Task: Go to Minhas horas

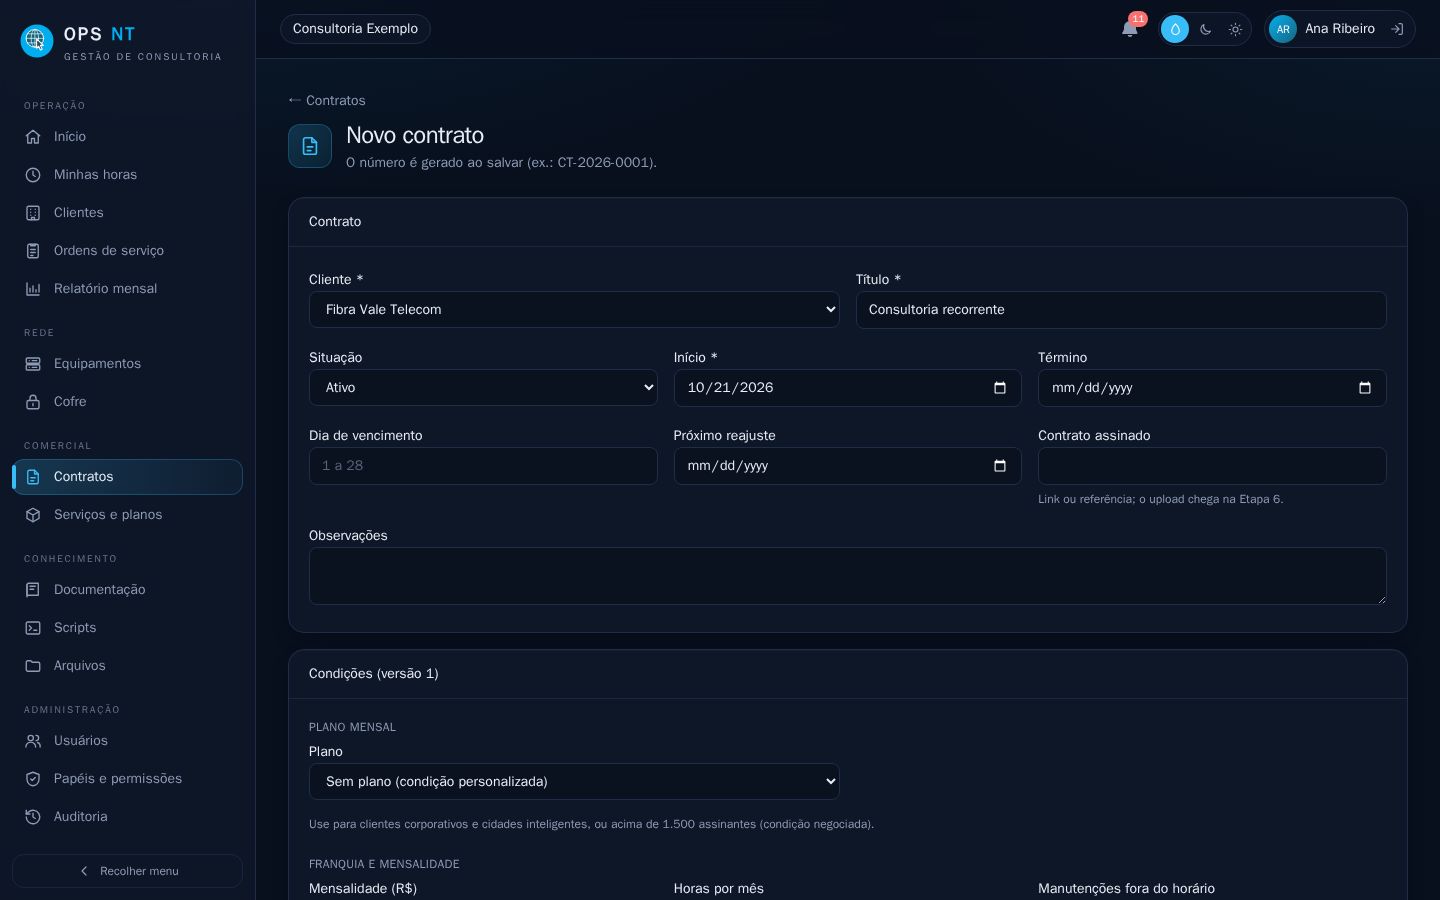Action: pos(127,175)
